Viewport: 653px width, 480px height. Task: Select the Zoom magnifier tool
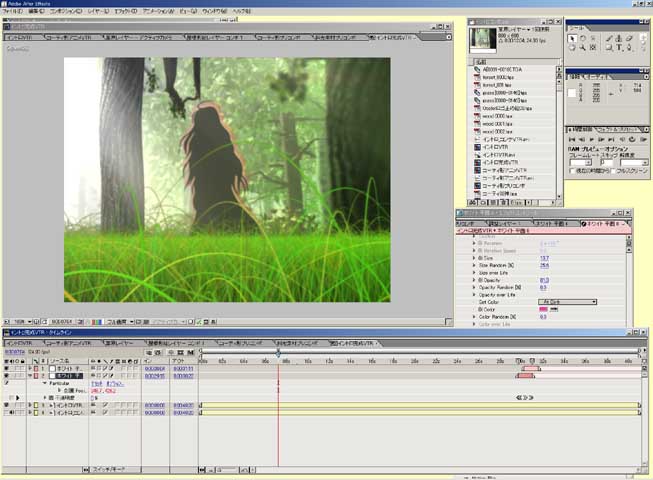coord(583,48)
